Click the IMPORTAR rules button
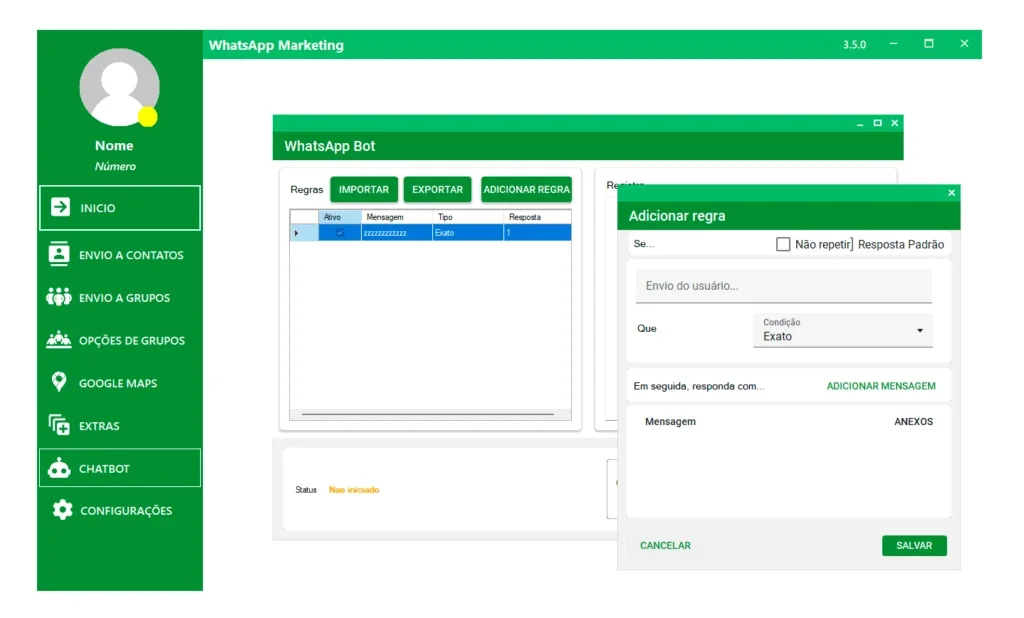 click(x=364, y=189)
